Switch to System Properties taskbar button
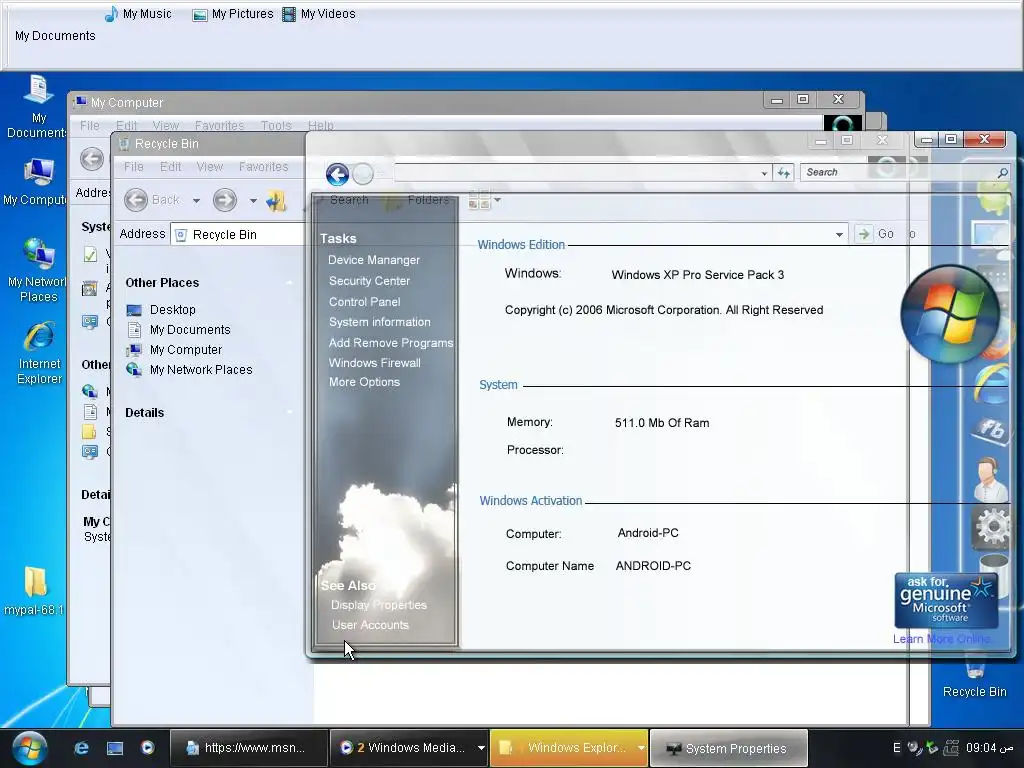This screenshot has width=1024, height=768. pyautogui.click(x=729, y=748)
